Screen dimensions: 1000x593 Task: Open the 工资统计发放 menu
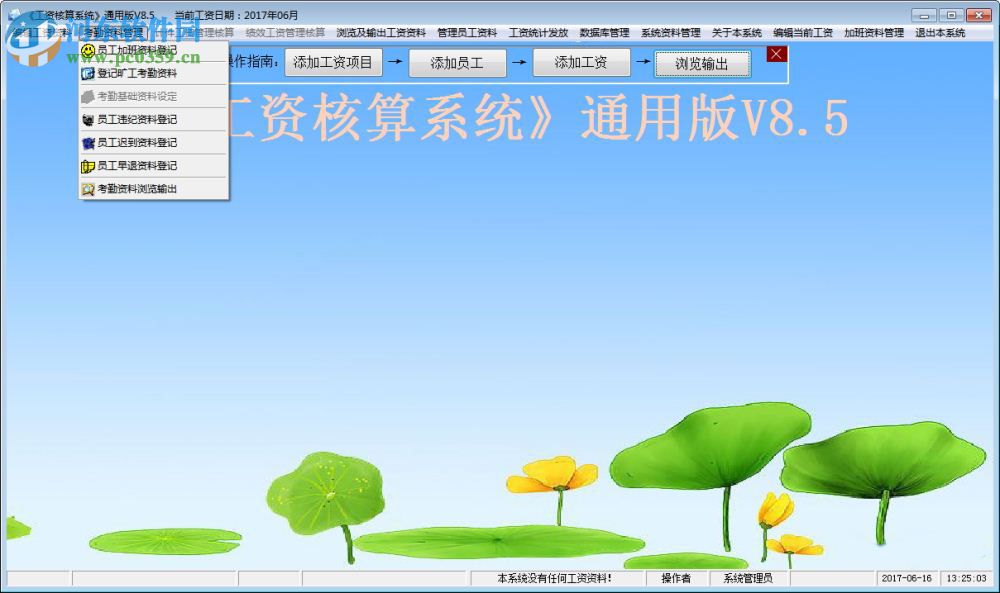tap(538, 31)
